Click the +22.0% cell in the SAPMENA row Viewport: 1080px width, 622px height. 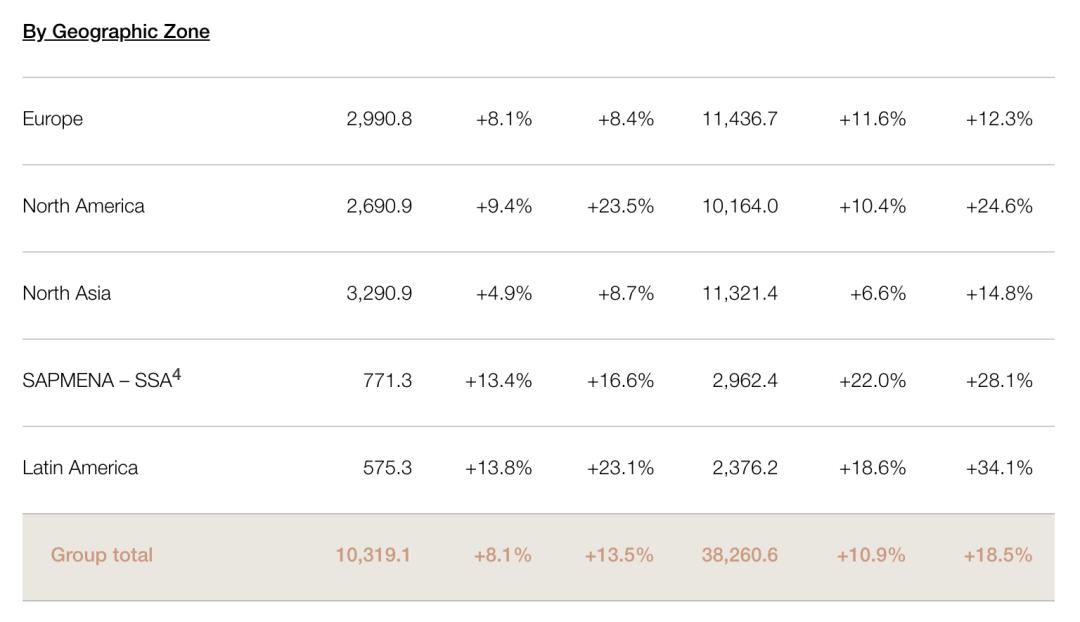[872, 381]
